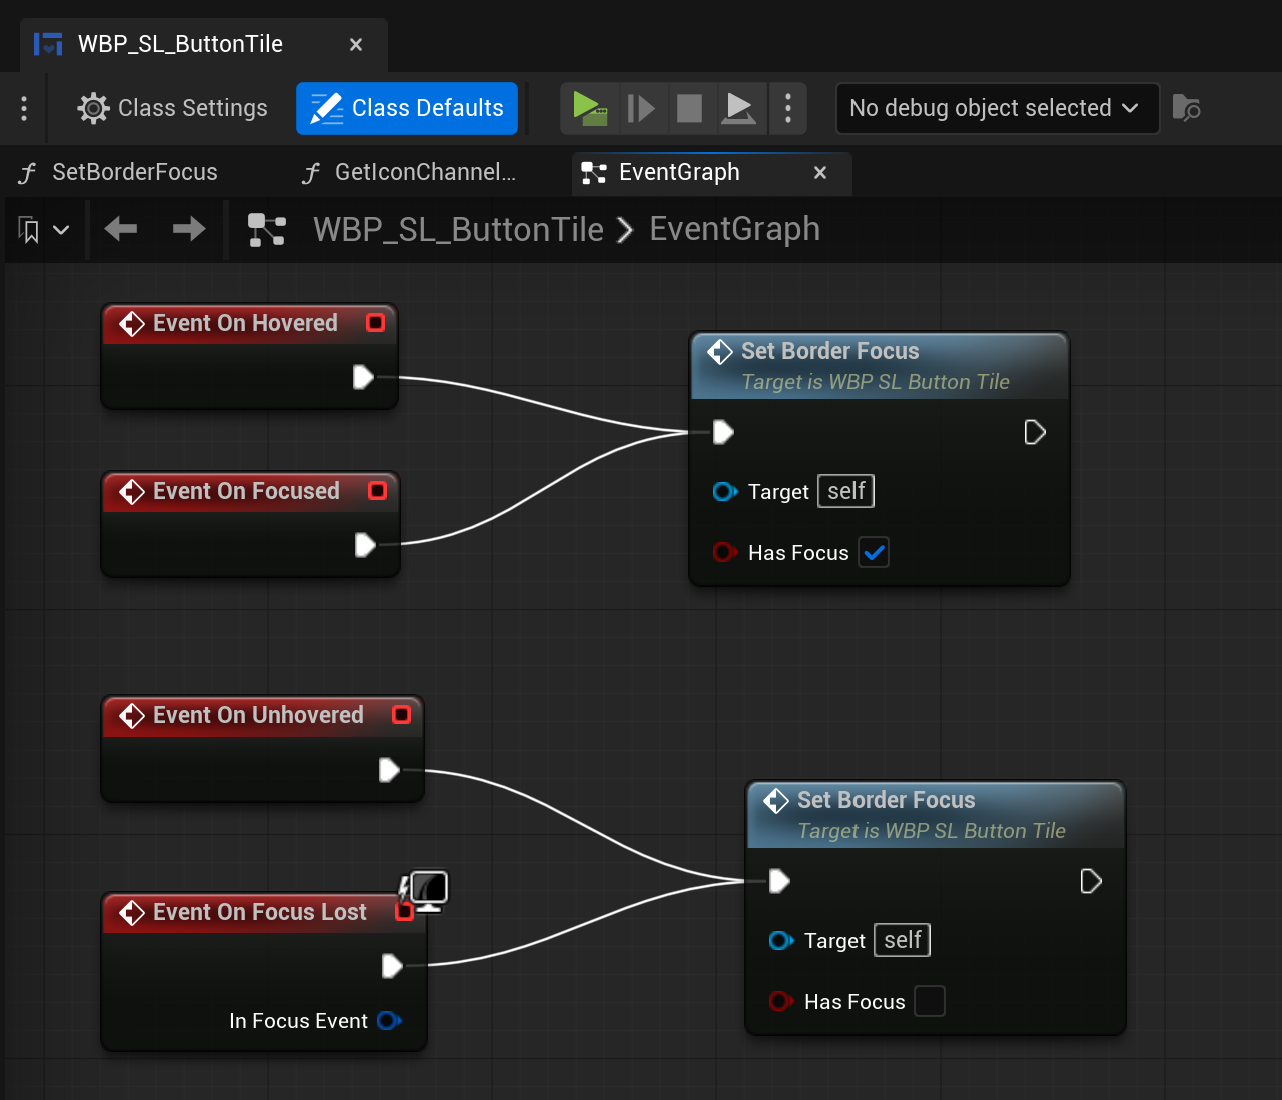Screen dimensions: 1282x1100
Task: Click the Stop simulation button
Action: (x=690, y=108)
